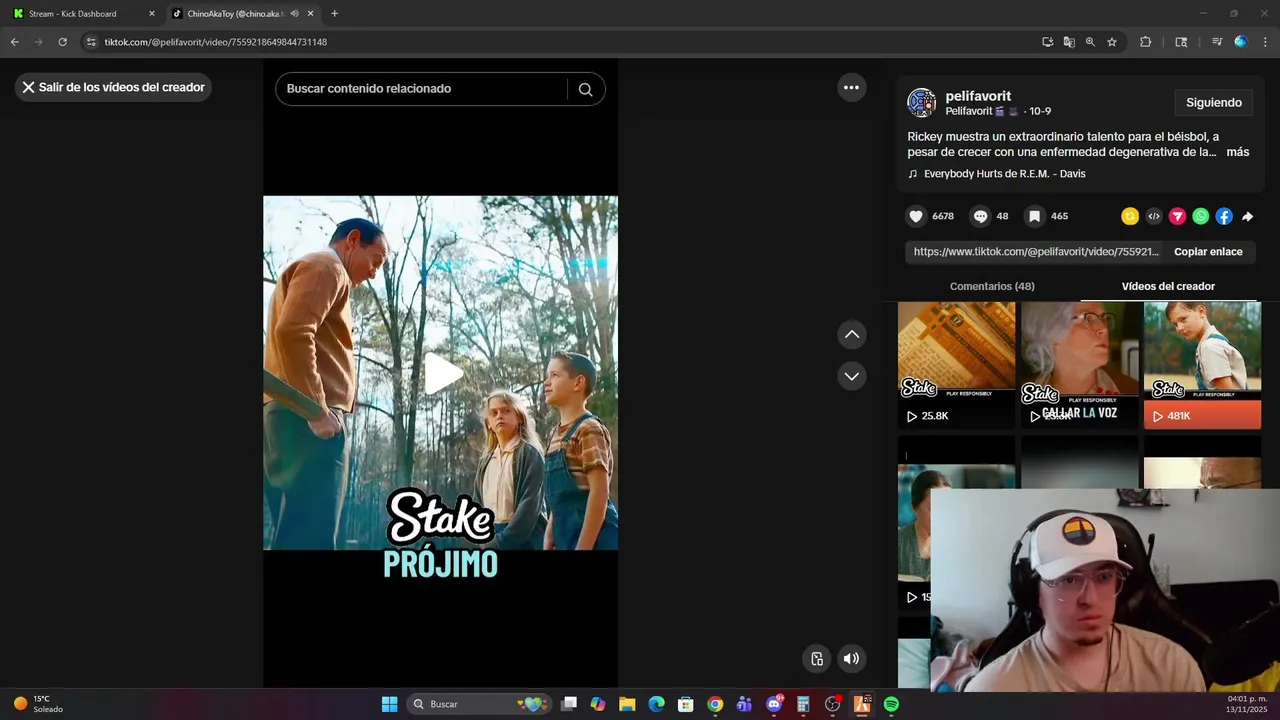Launch Copilot from the taskbar
The width and height of the screenshot is (1280, 720).
598,704
